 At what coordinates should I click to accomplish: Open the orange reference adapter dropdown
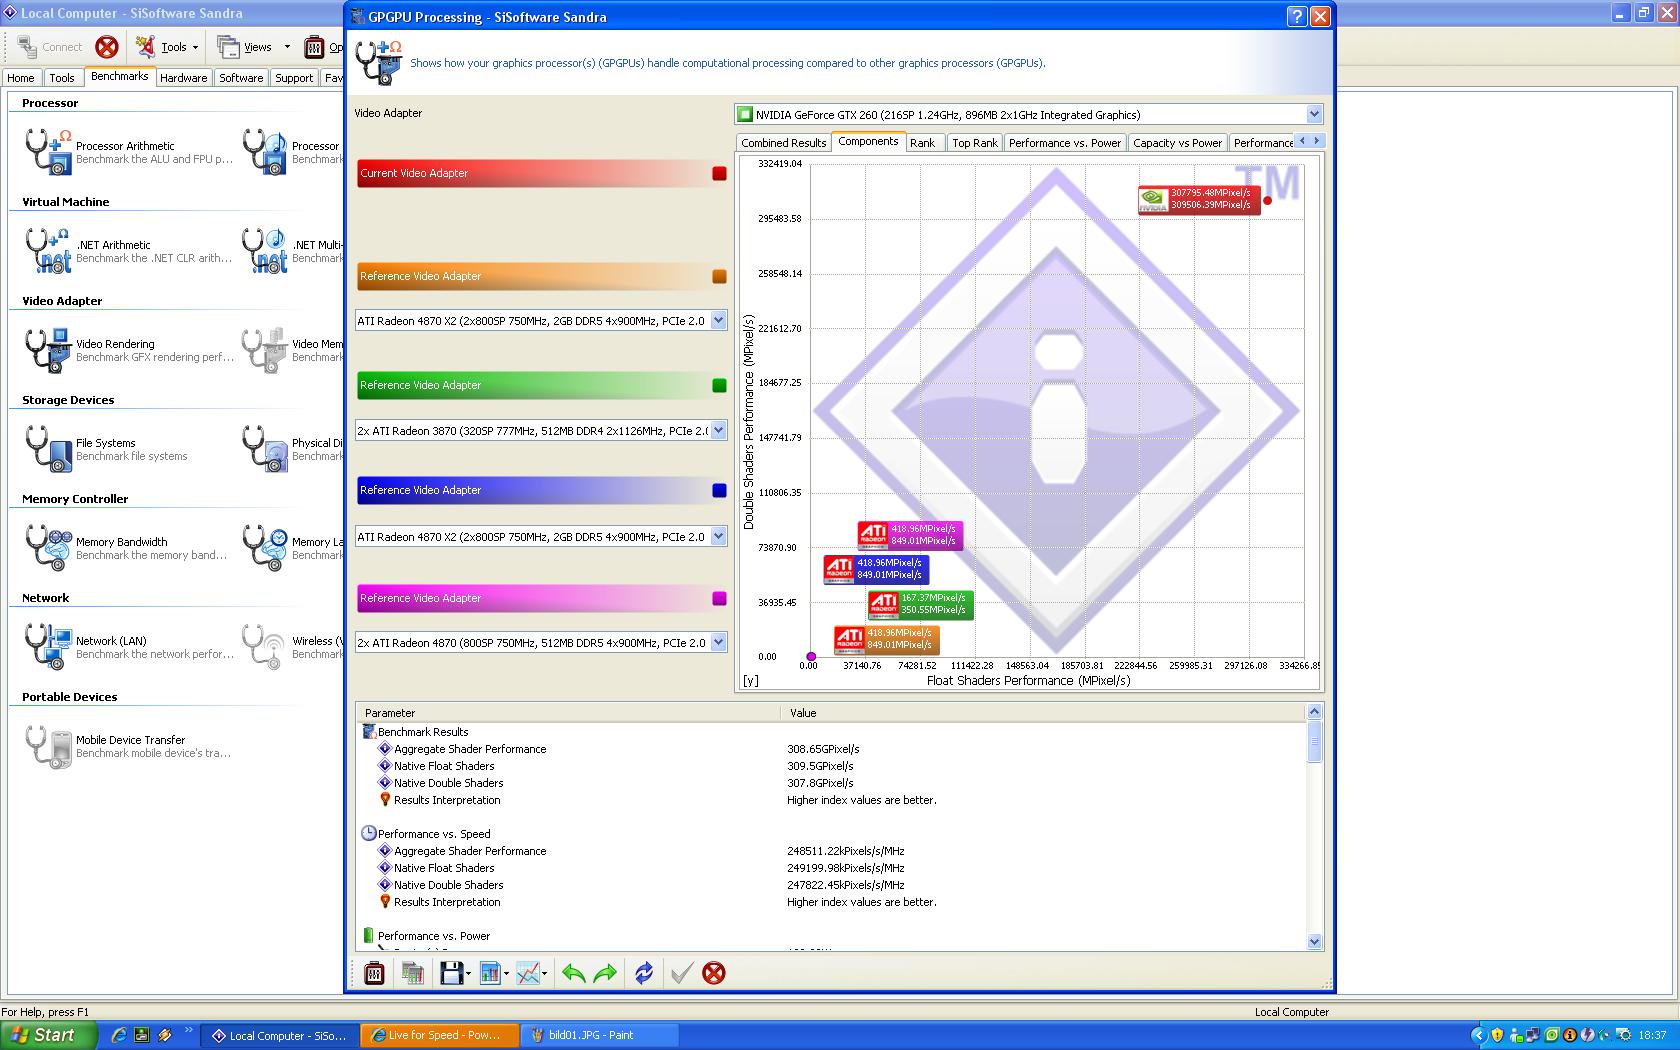718,321
